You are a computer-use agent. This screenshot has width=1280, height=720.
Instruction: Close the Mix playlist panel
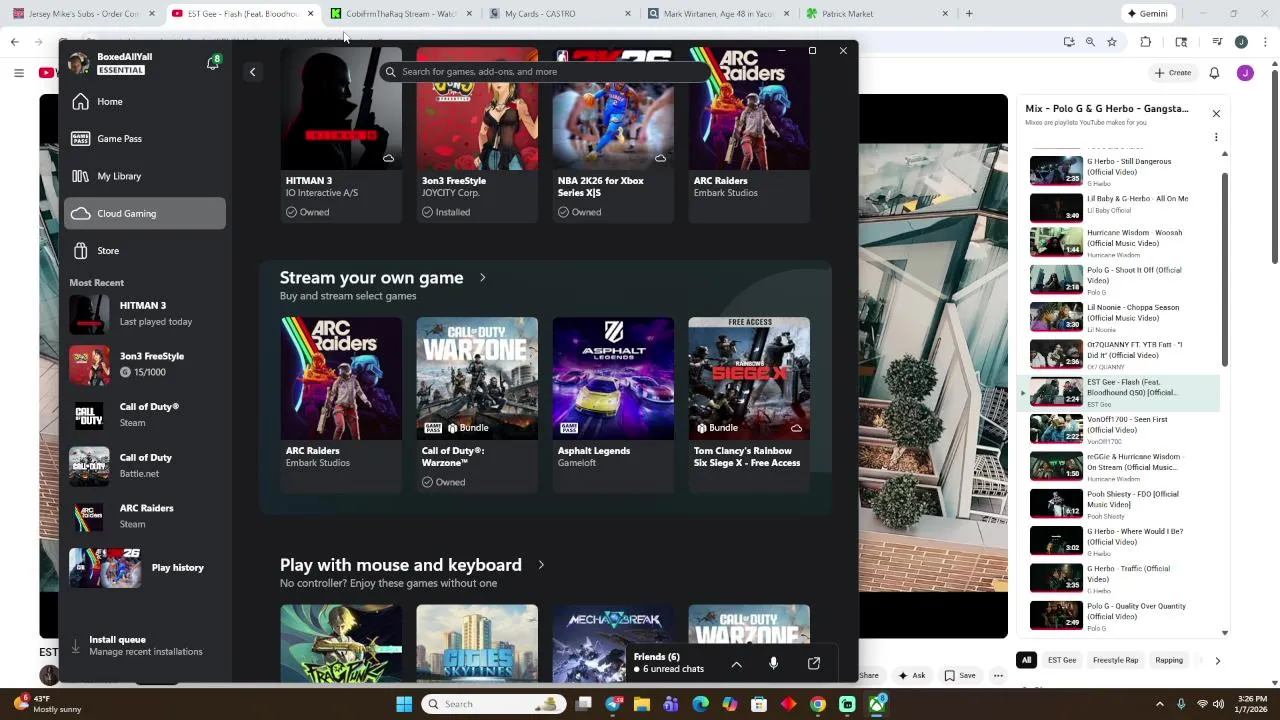[x=1216, y=114]
